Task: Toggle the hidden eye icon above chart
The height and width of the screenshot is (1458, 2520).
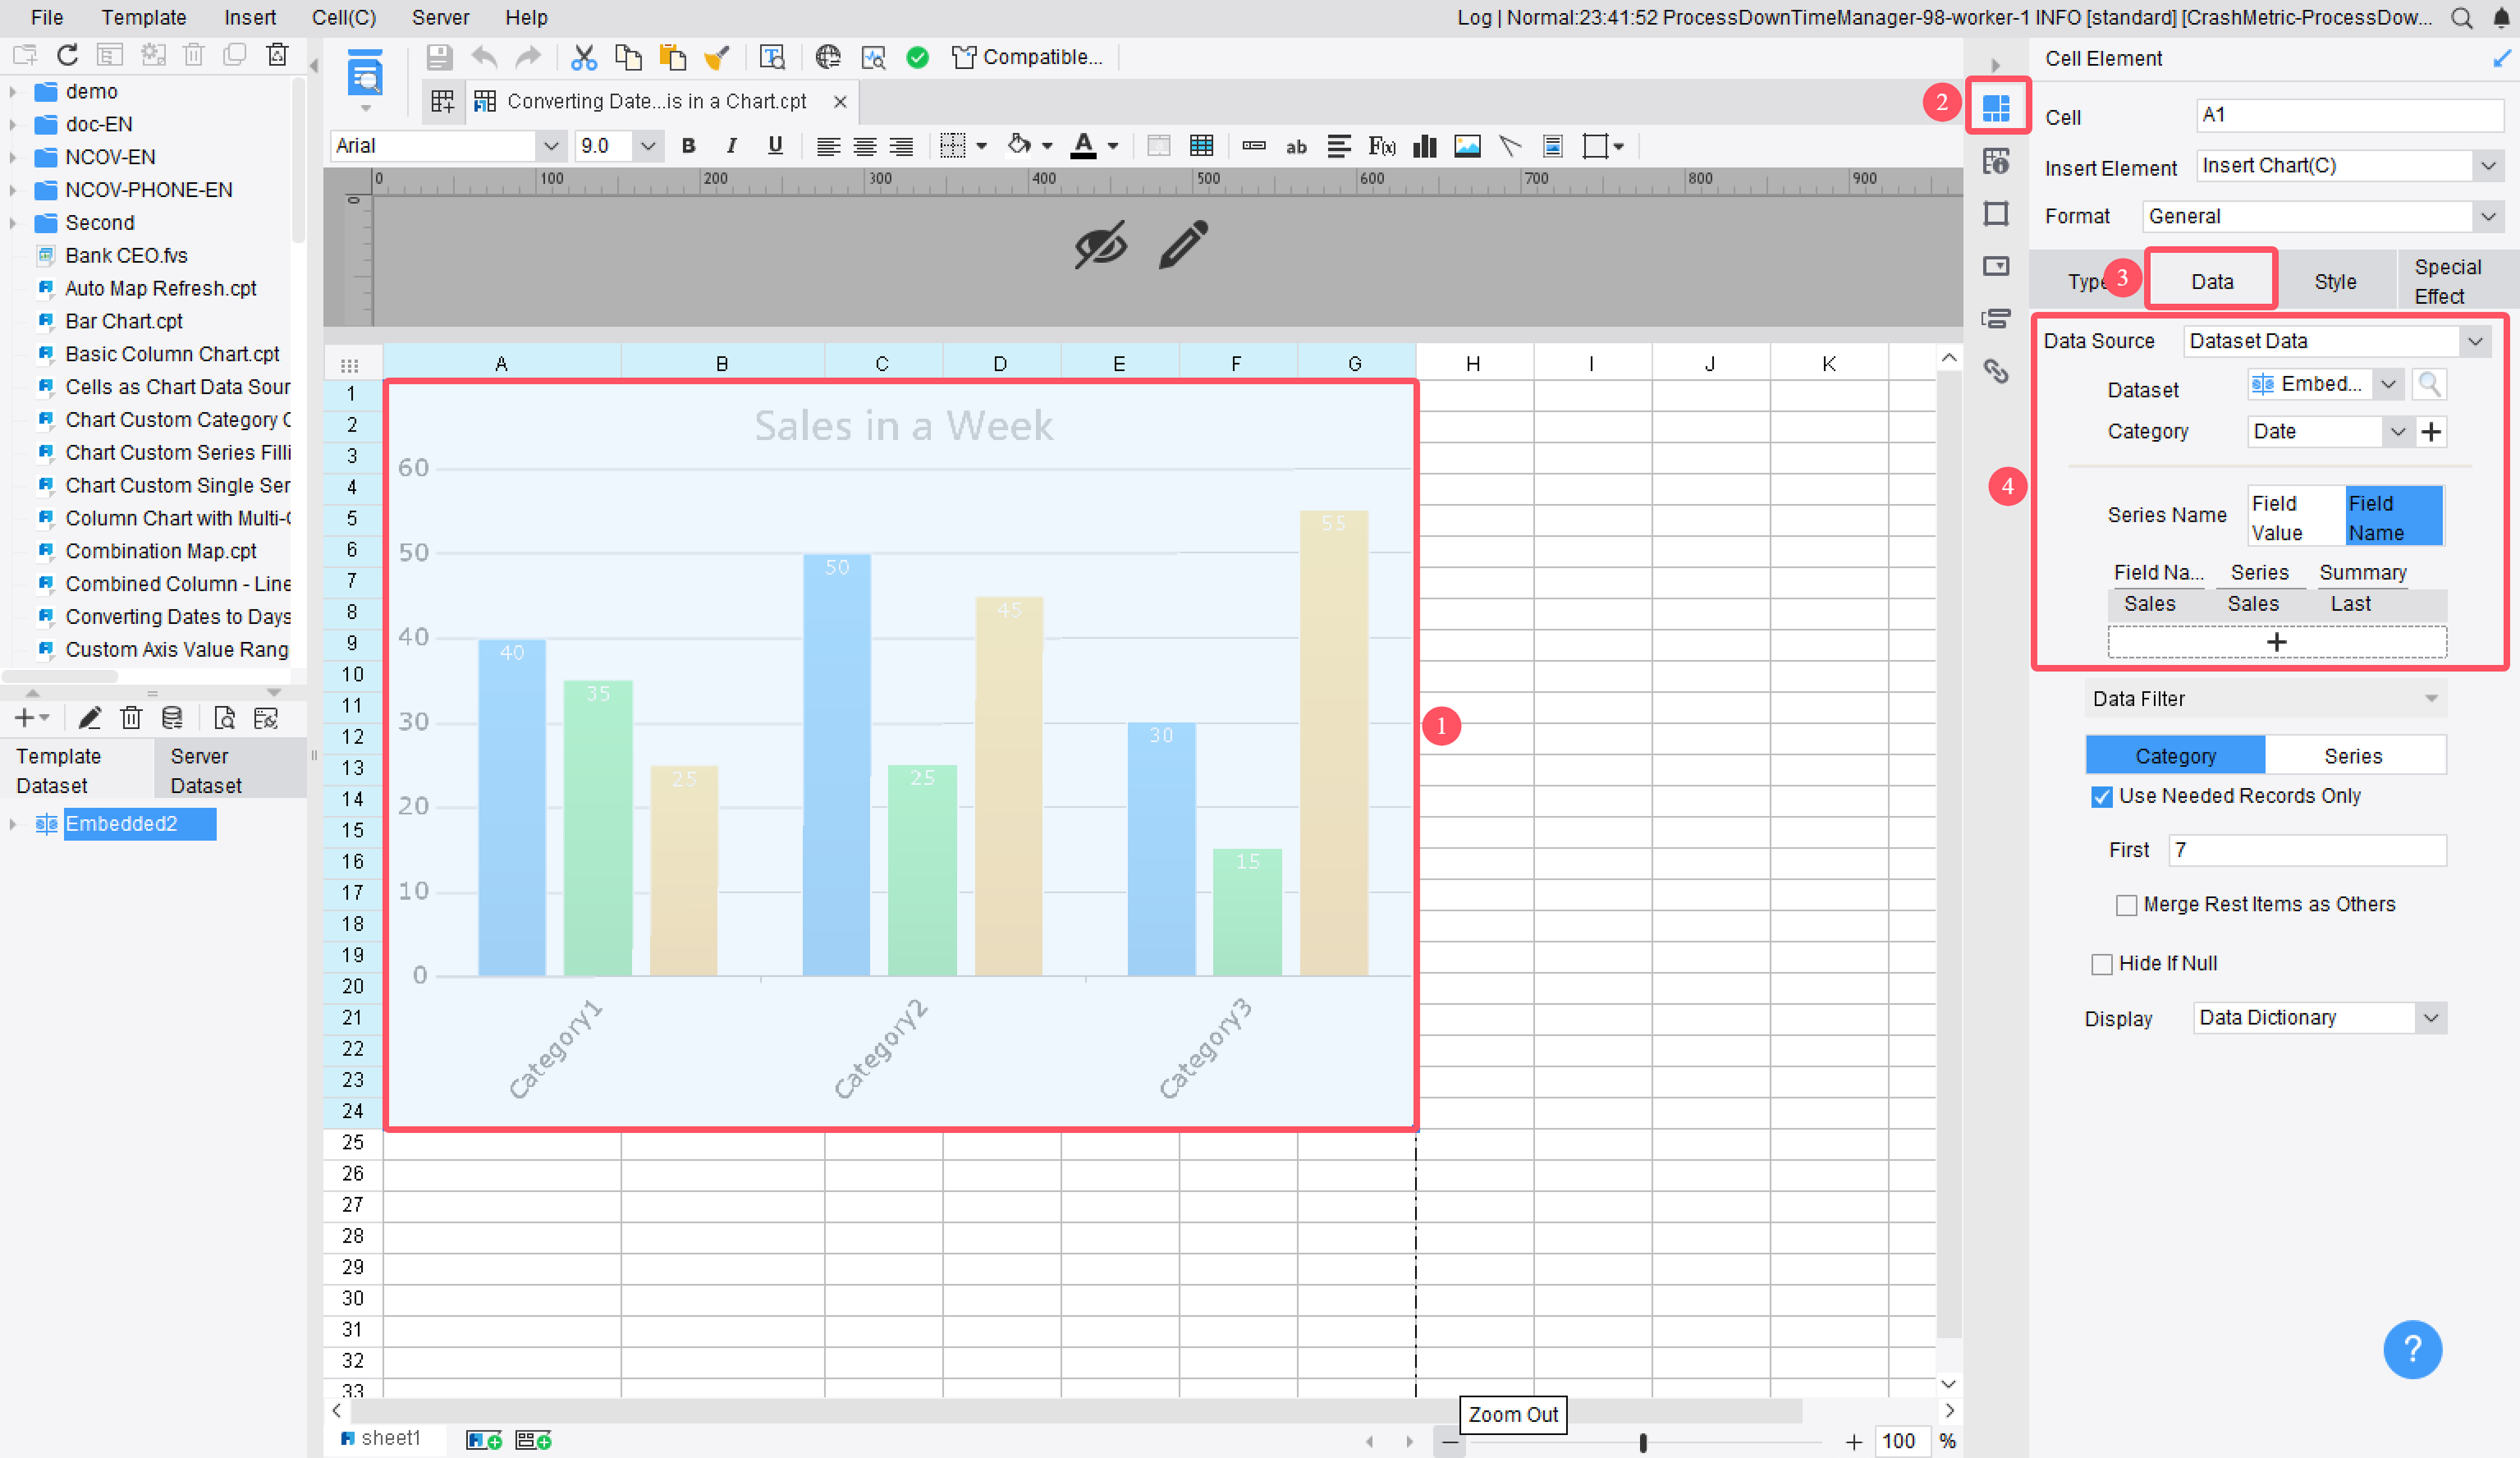Action: click(x=1101, y=245)
